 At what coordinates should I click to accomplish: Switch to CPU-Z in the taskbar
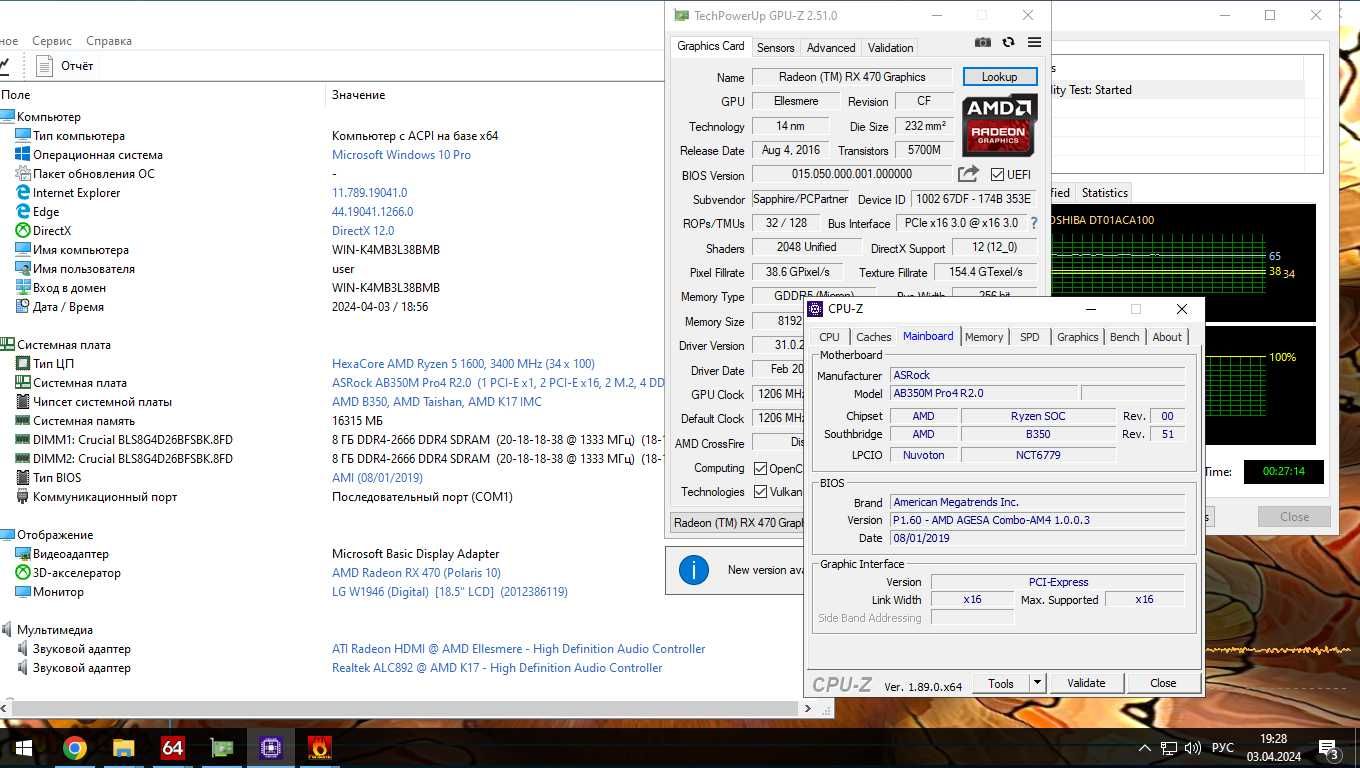coord(270,748)
